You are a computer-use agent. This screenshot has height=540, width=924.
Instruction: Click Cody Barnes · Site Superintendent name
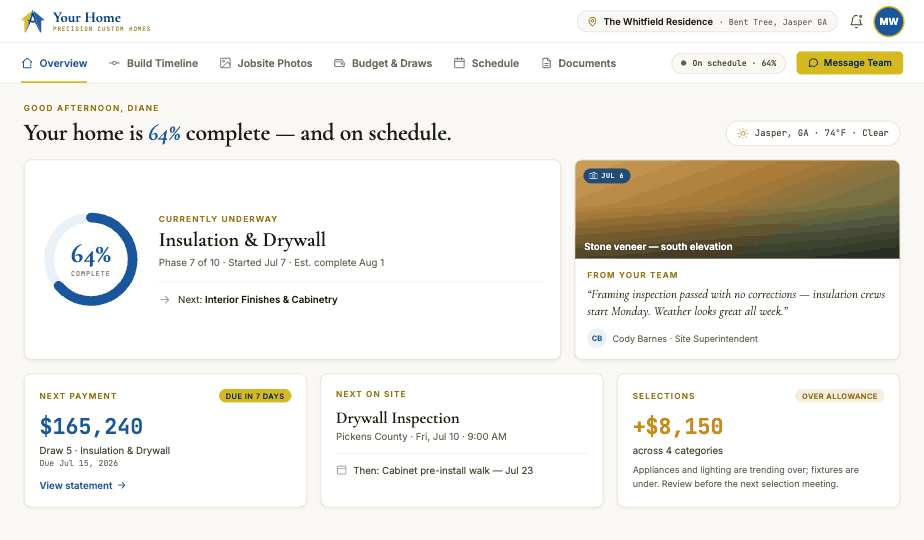point(685,339)
